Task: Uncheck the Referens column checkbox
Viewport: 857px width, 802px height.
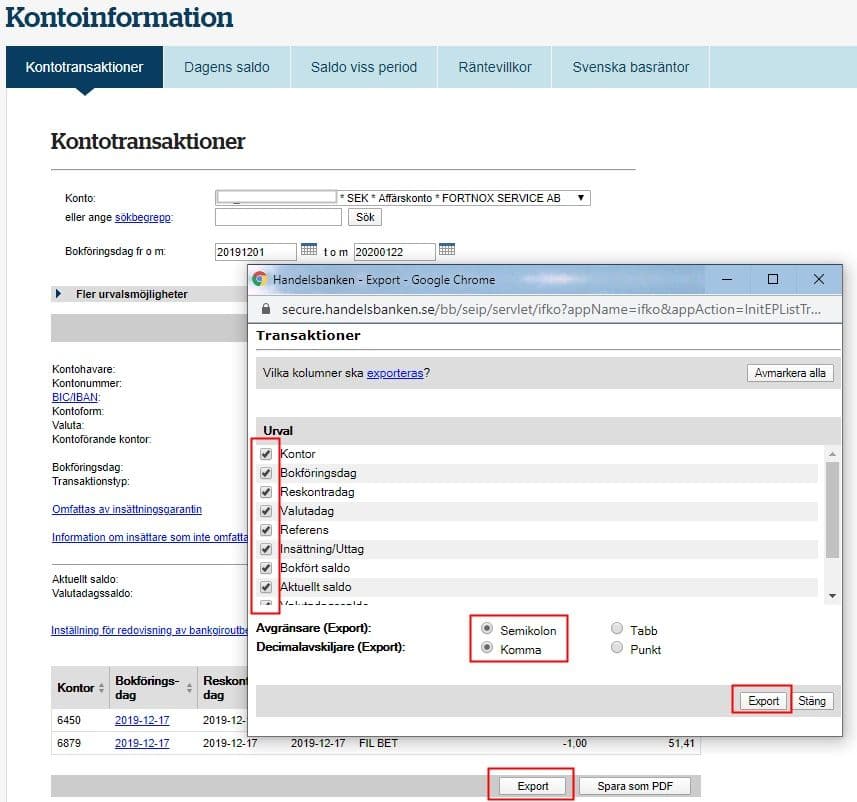Action: click(x=266, y=530)
